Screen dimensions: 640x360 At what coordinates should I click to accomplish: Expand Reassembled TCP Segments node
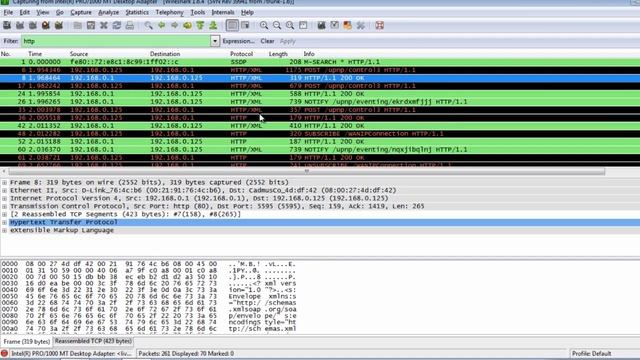pos(4,214)
